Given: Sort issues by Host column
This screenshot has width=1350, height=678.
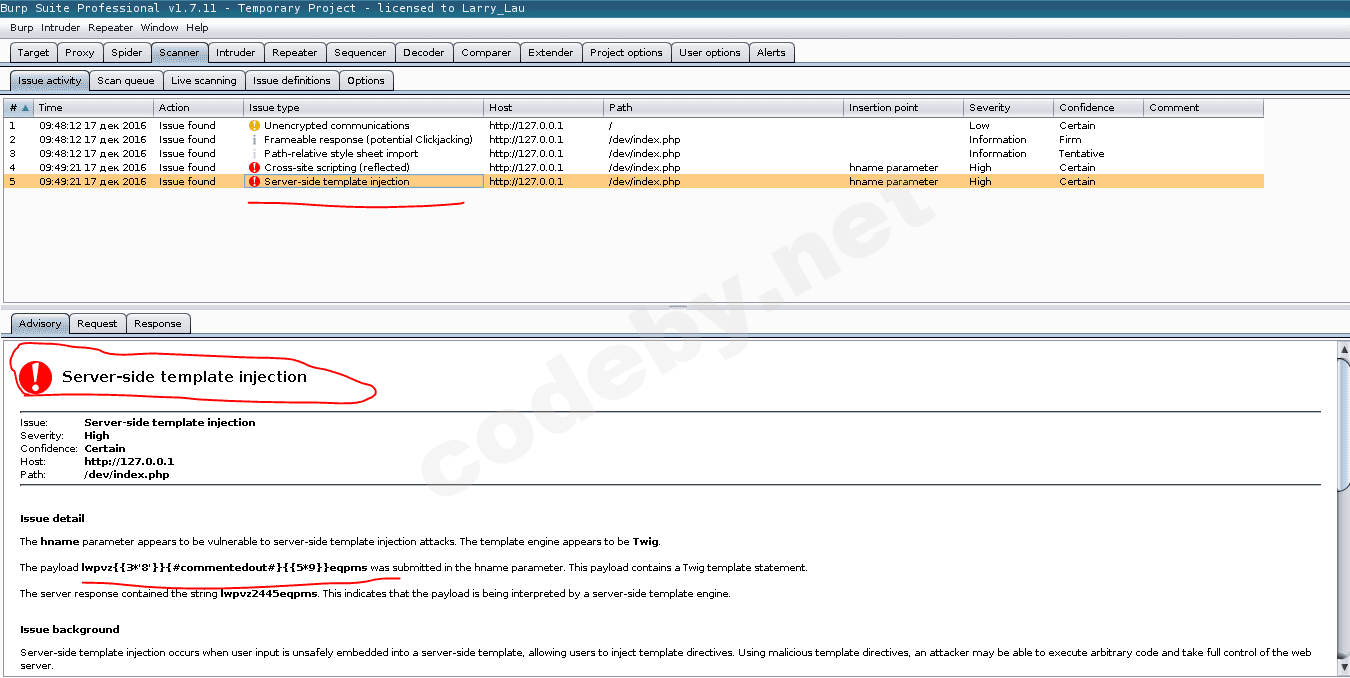Looking at the screenshot, I should tap(544, 108).
